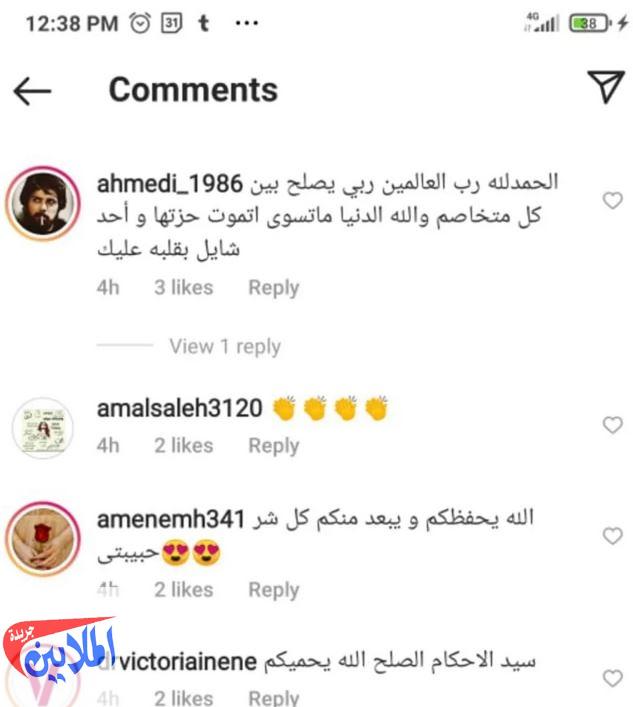The width and height of the screenshot is (633, 707).
Task: View 2 likes on amalsaleh3120 comment
Action: (183, 446)
